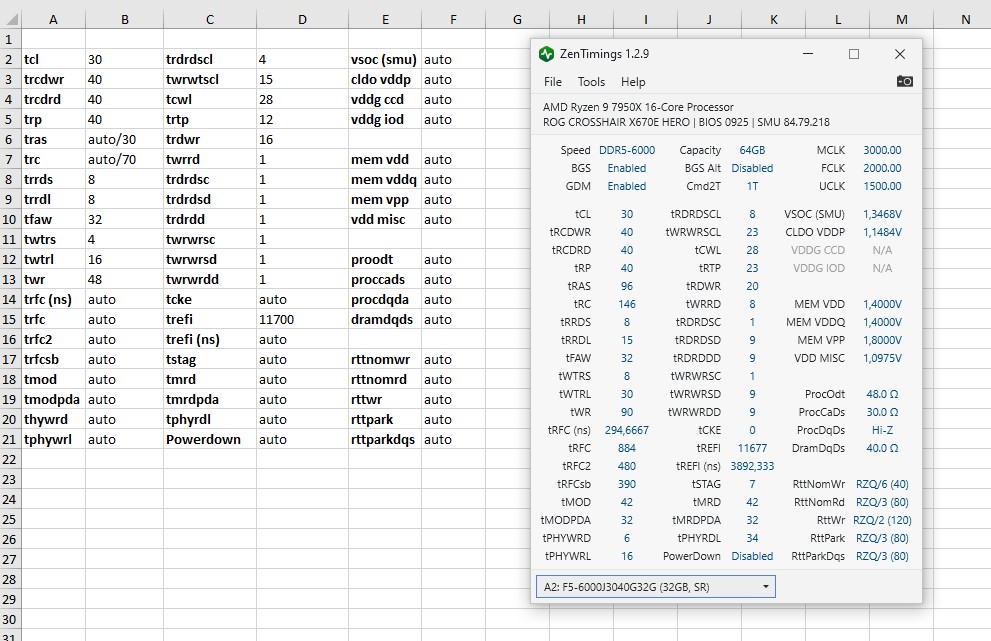Click the tRAS 96 value
Screen dimensions: 991x641
click(x=627, y=286)
